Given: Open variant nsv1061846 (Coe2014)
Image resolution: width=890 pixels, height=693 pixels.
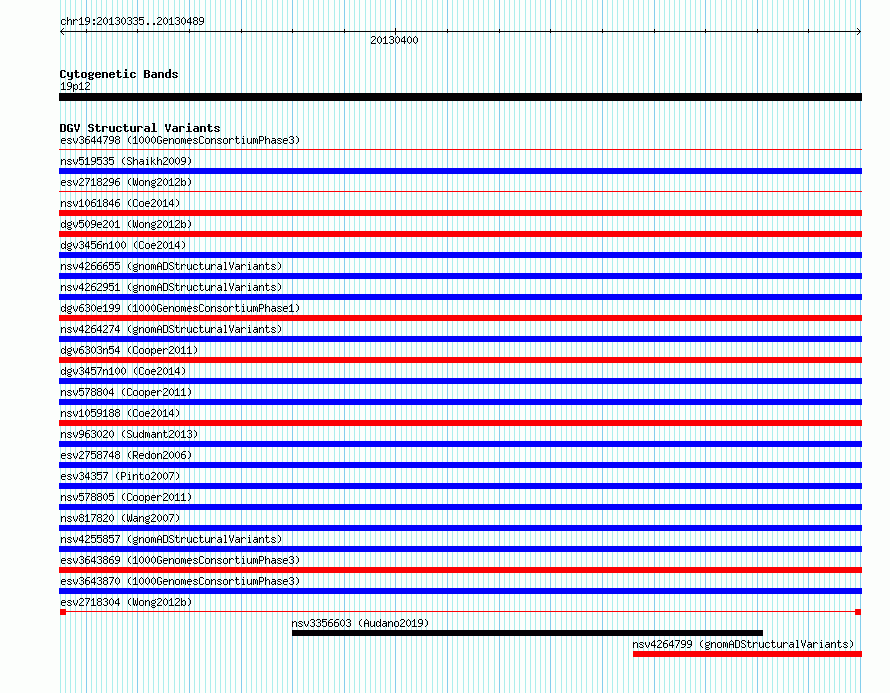Looking at the screenshot, I should pos(120,203).
